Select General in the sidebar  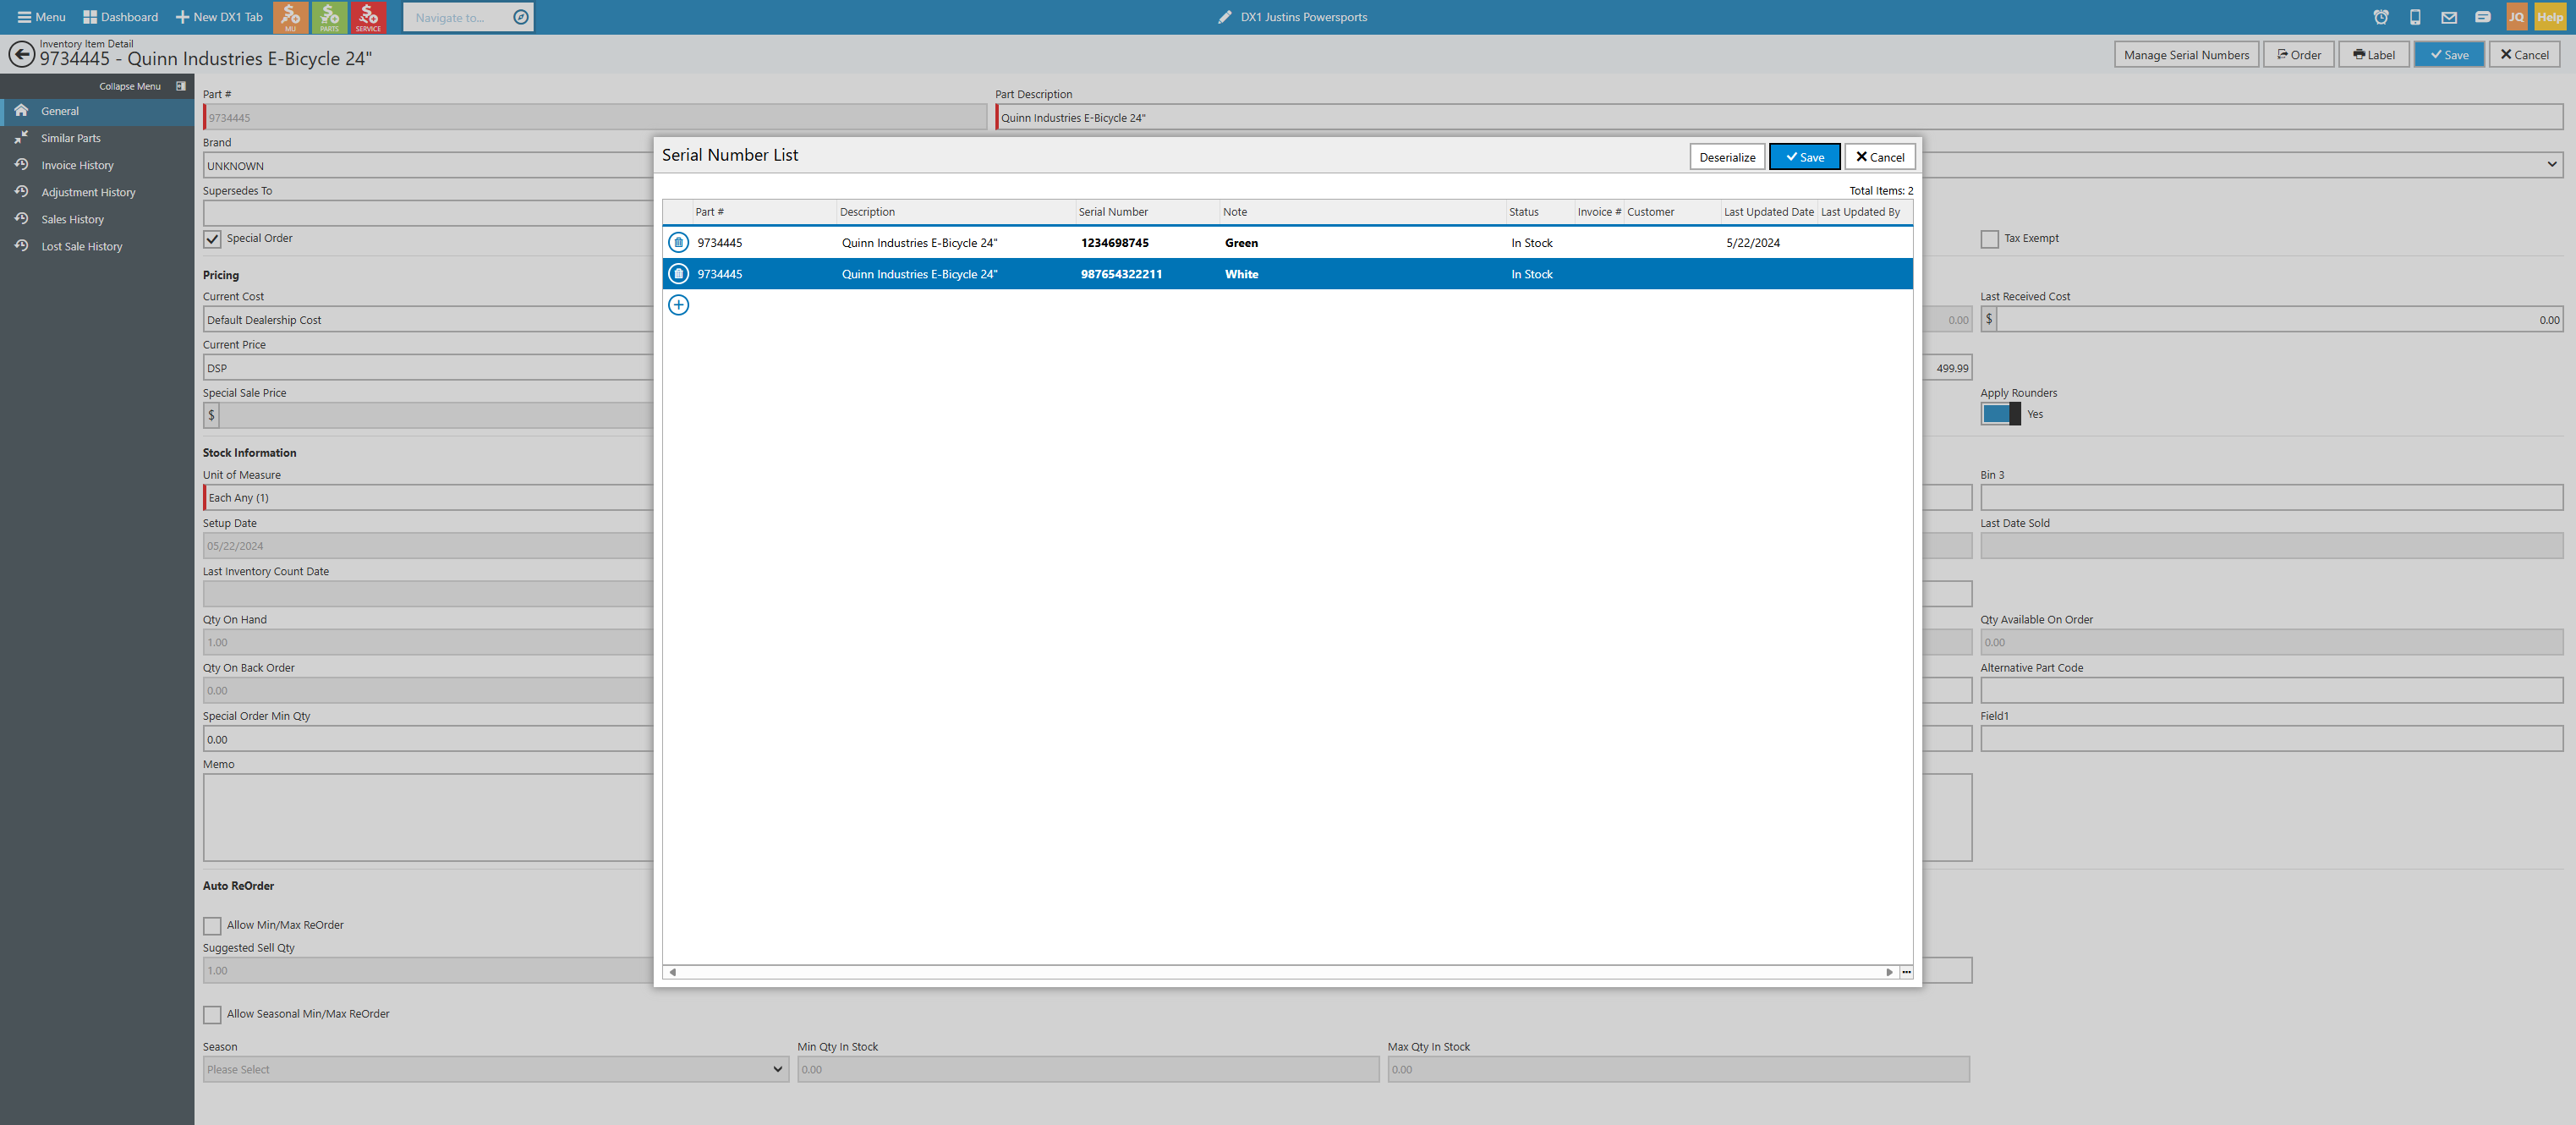coord(97,111)
